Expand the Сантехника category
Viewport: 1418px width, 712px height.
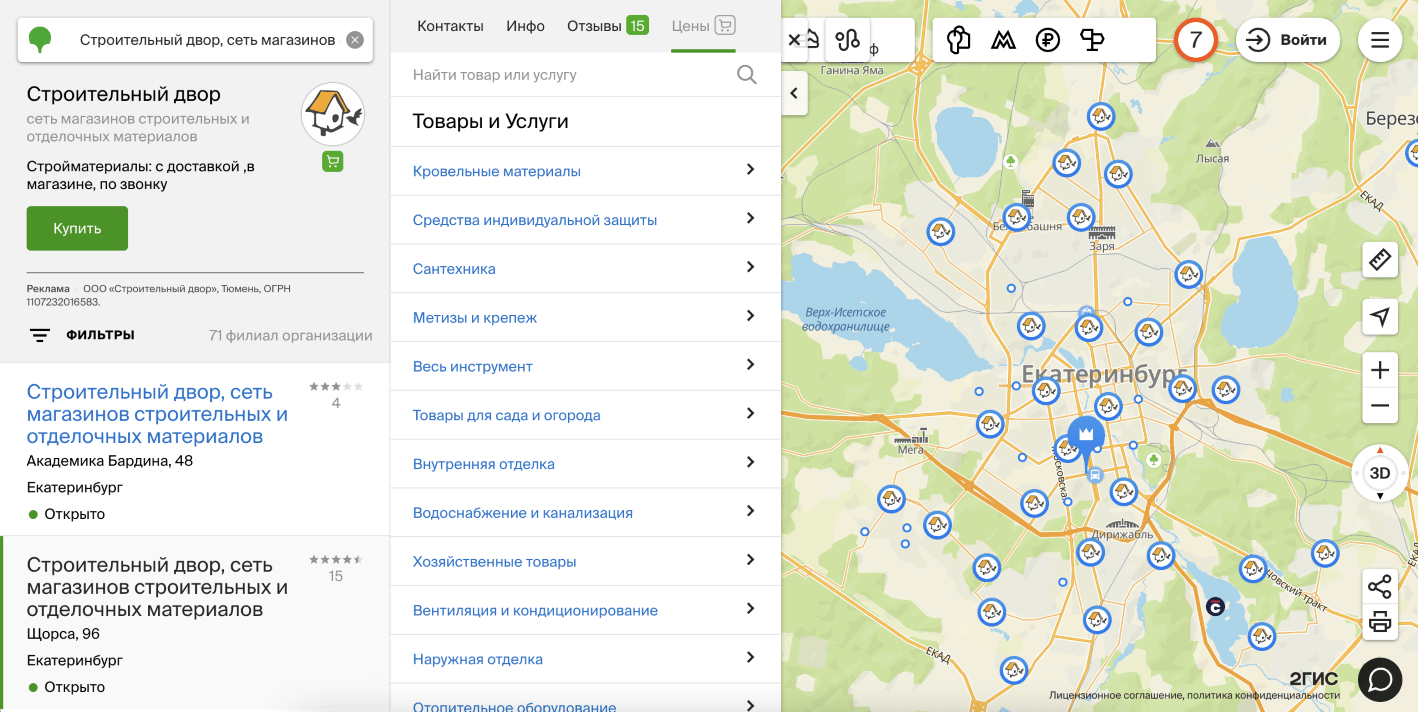[584, 268]
